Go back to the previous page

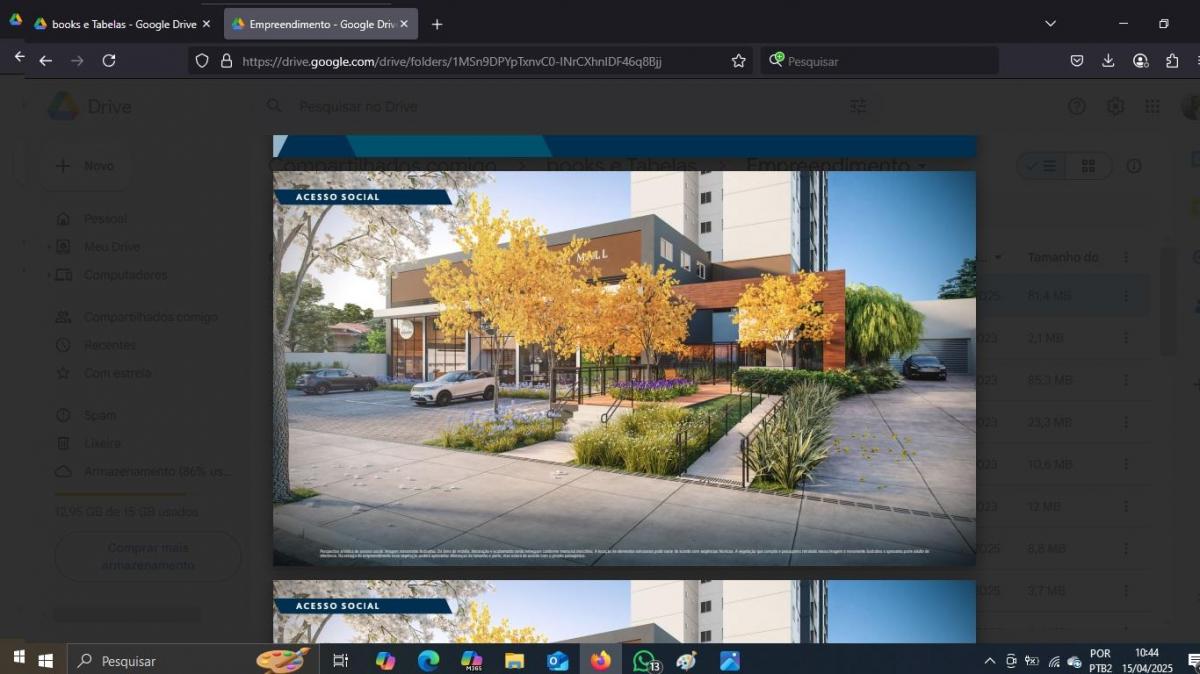(46, 61)
